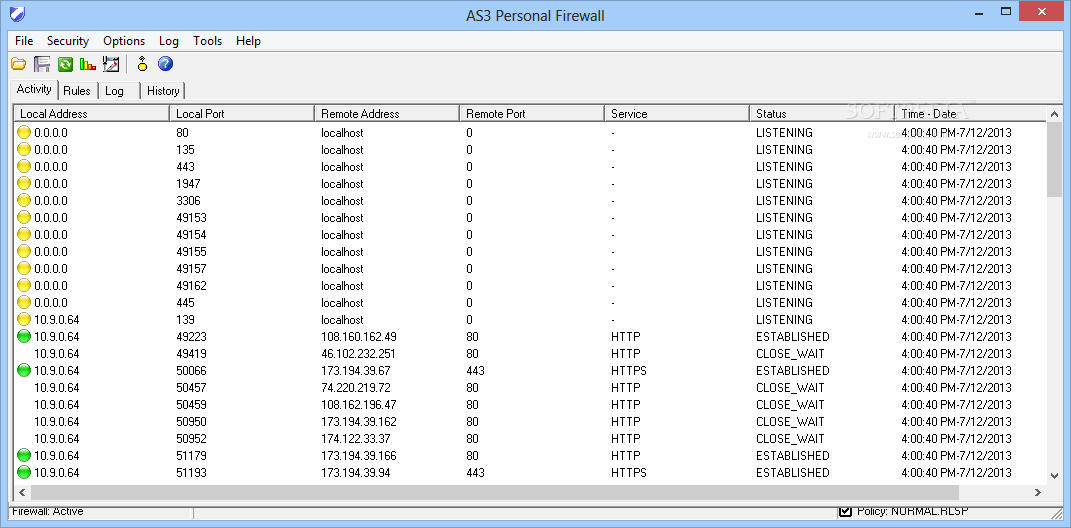
Task: Click the vertical scrollbar down arrow
Action: 1054,476
